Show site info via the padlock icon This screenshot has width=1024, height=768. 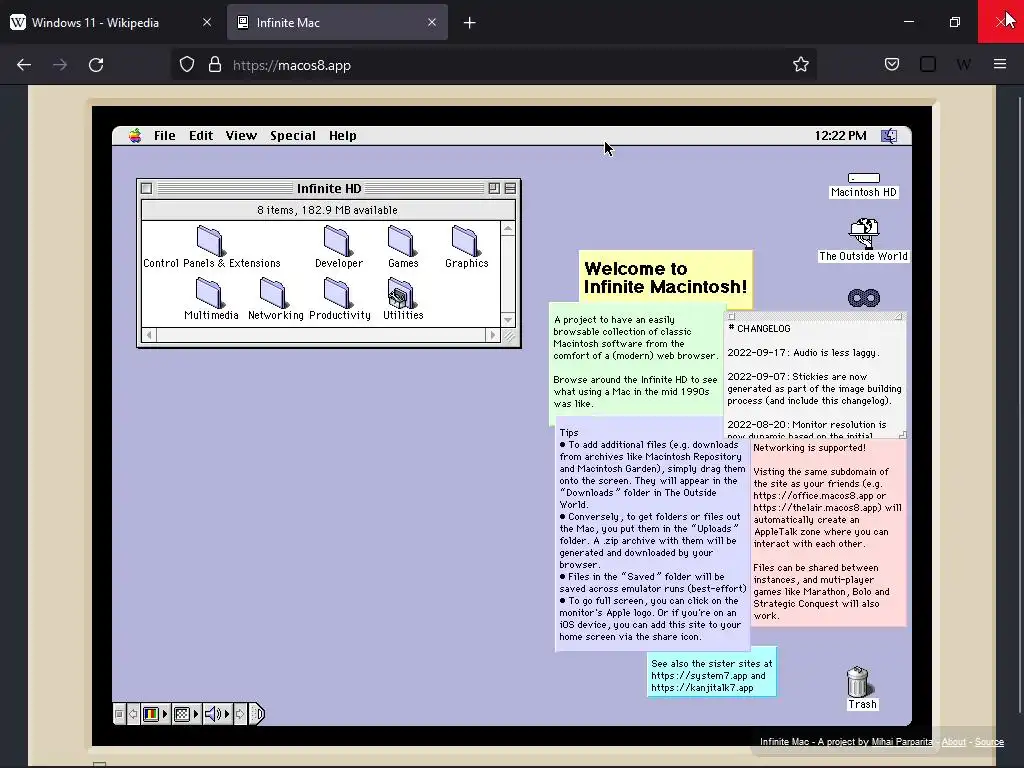(x=215, y=65)
